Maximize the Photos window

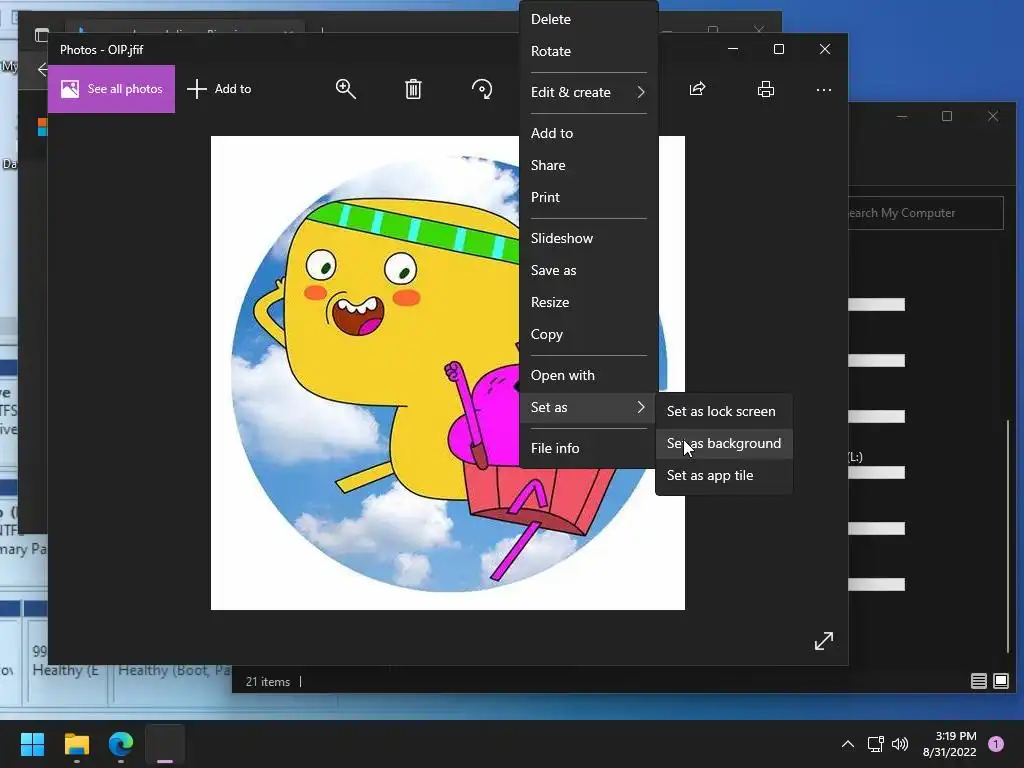[778, 49]
